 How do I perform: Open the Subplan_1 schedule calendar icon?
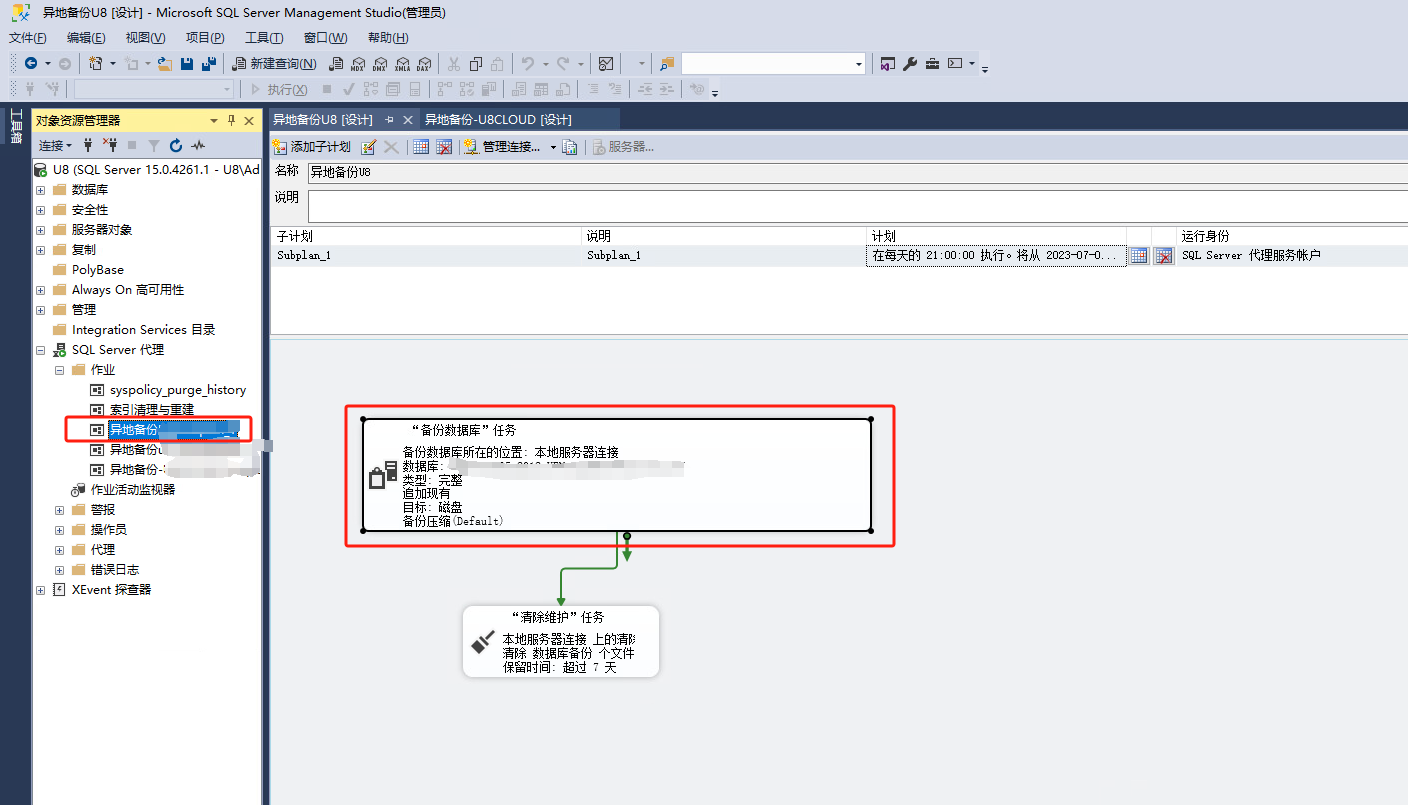pos(1138,256)
